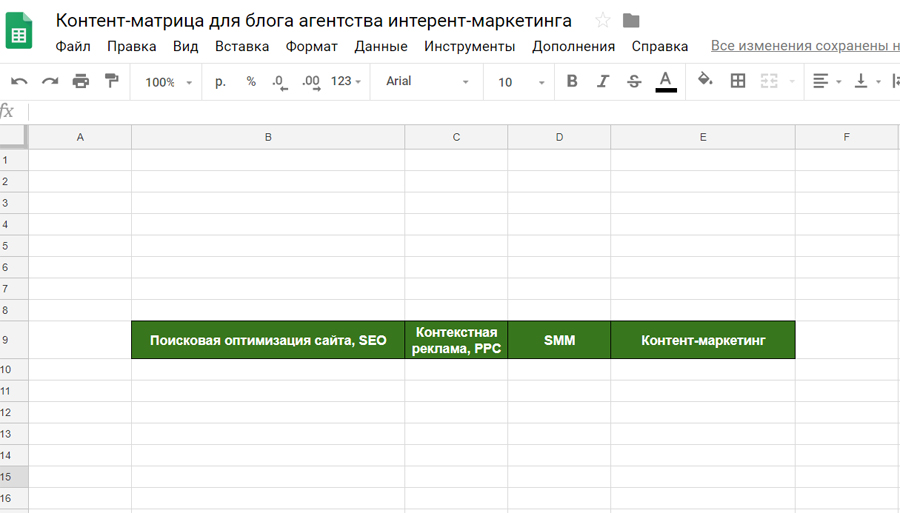The width and height of the screenshot is (900, 513).
Task: Open the 100% zoom dropdown
Action: pos(168,82)
